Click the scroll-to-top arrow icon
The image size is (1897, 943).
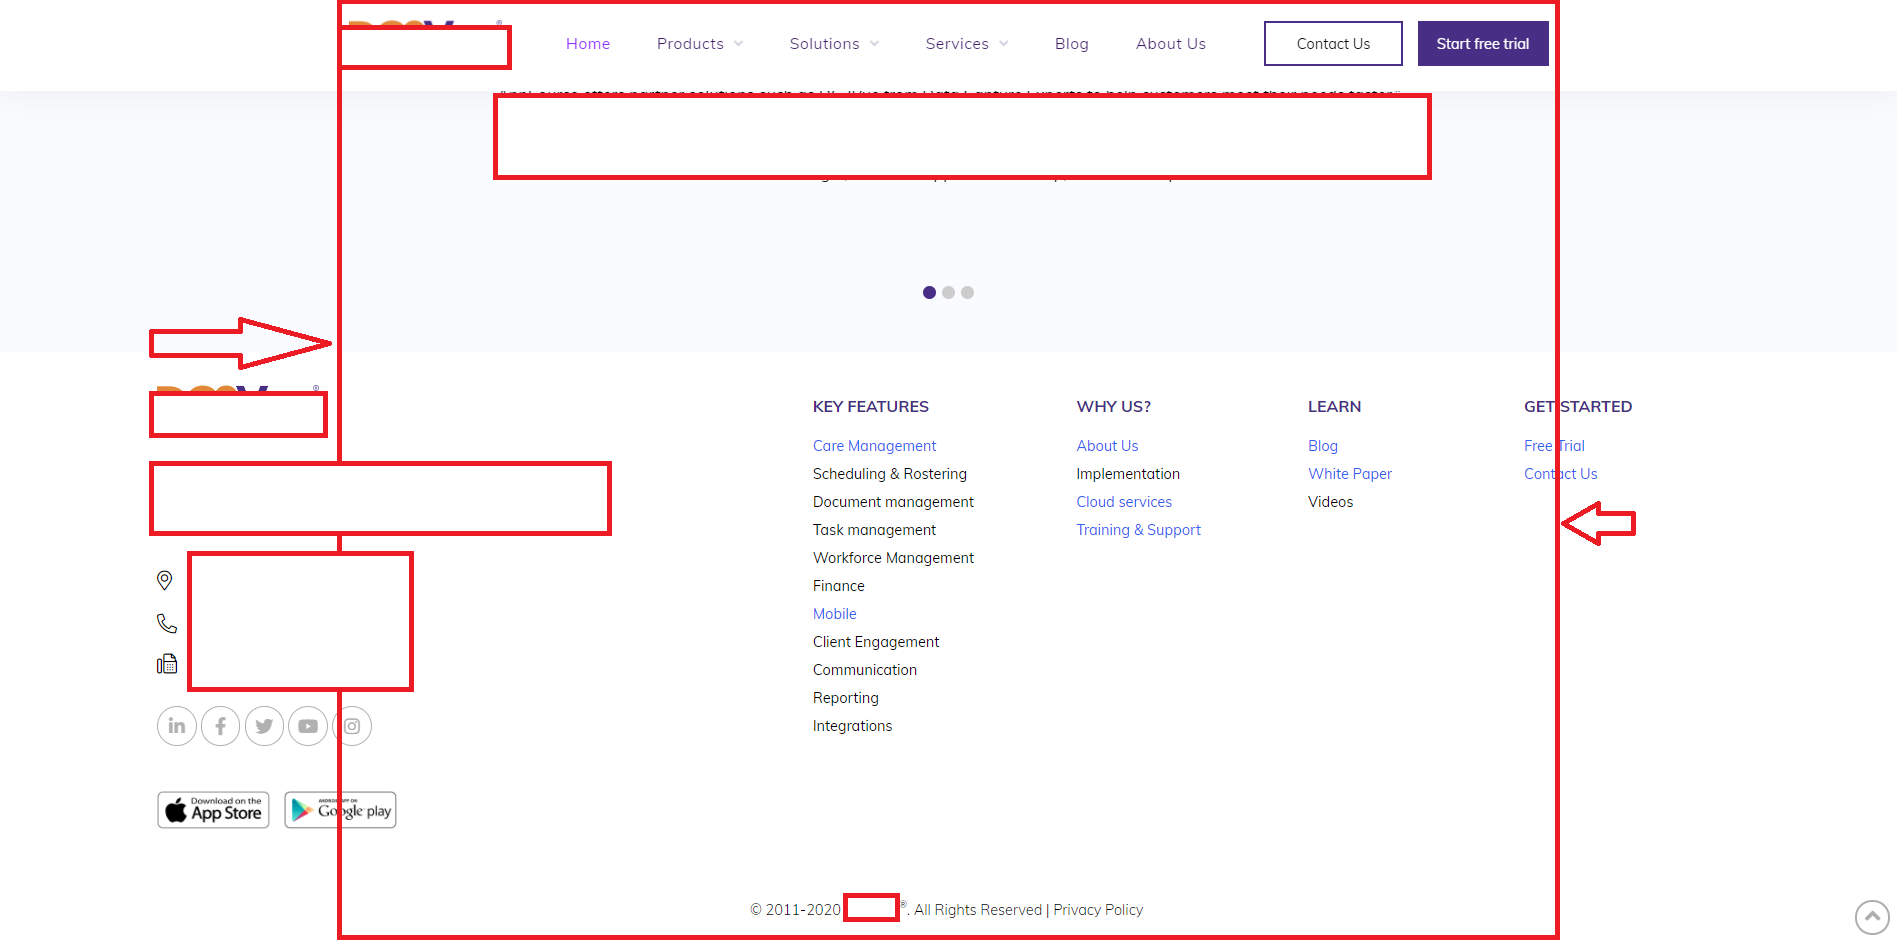[x=1872, y=917]
